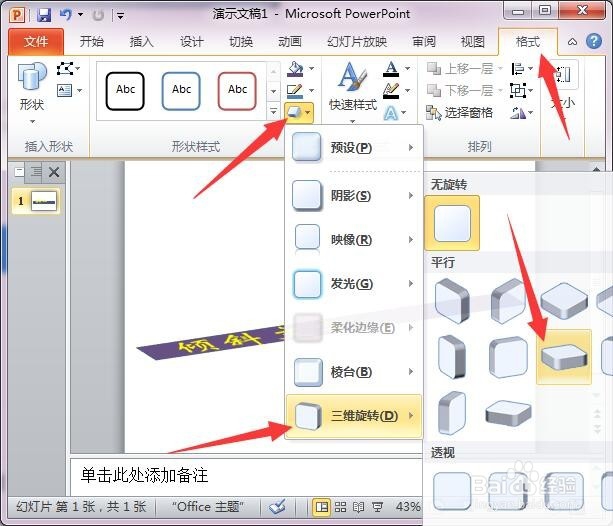Open the 阴影(S) shadow submenu
The image size is (613, 526).
coord(354,196)
